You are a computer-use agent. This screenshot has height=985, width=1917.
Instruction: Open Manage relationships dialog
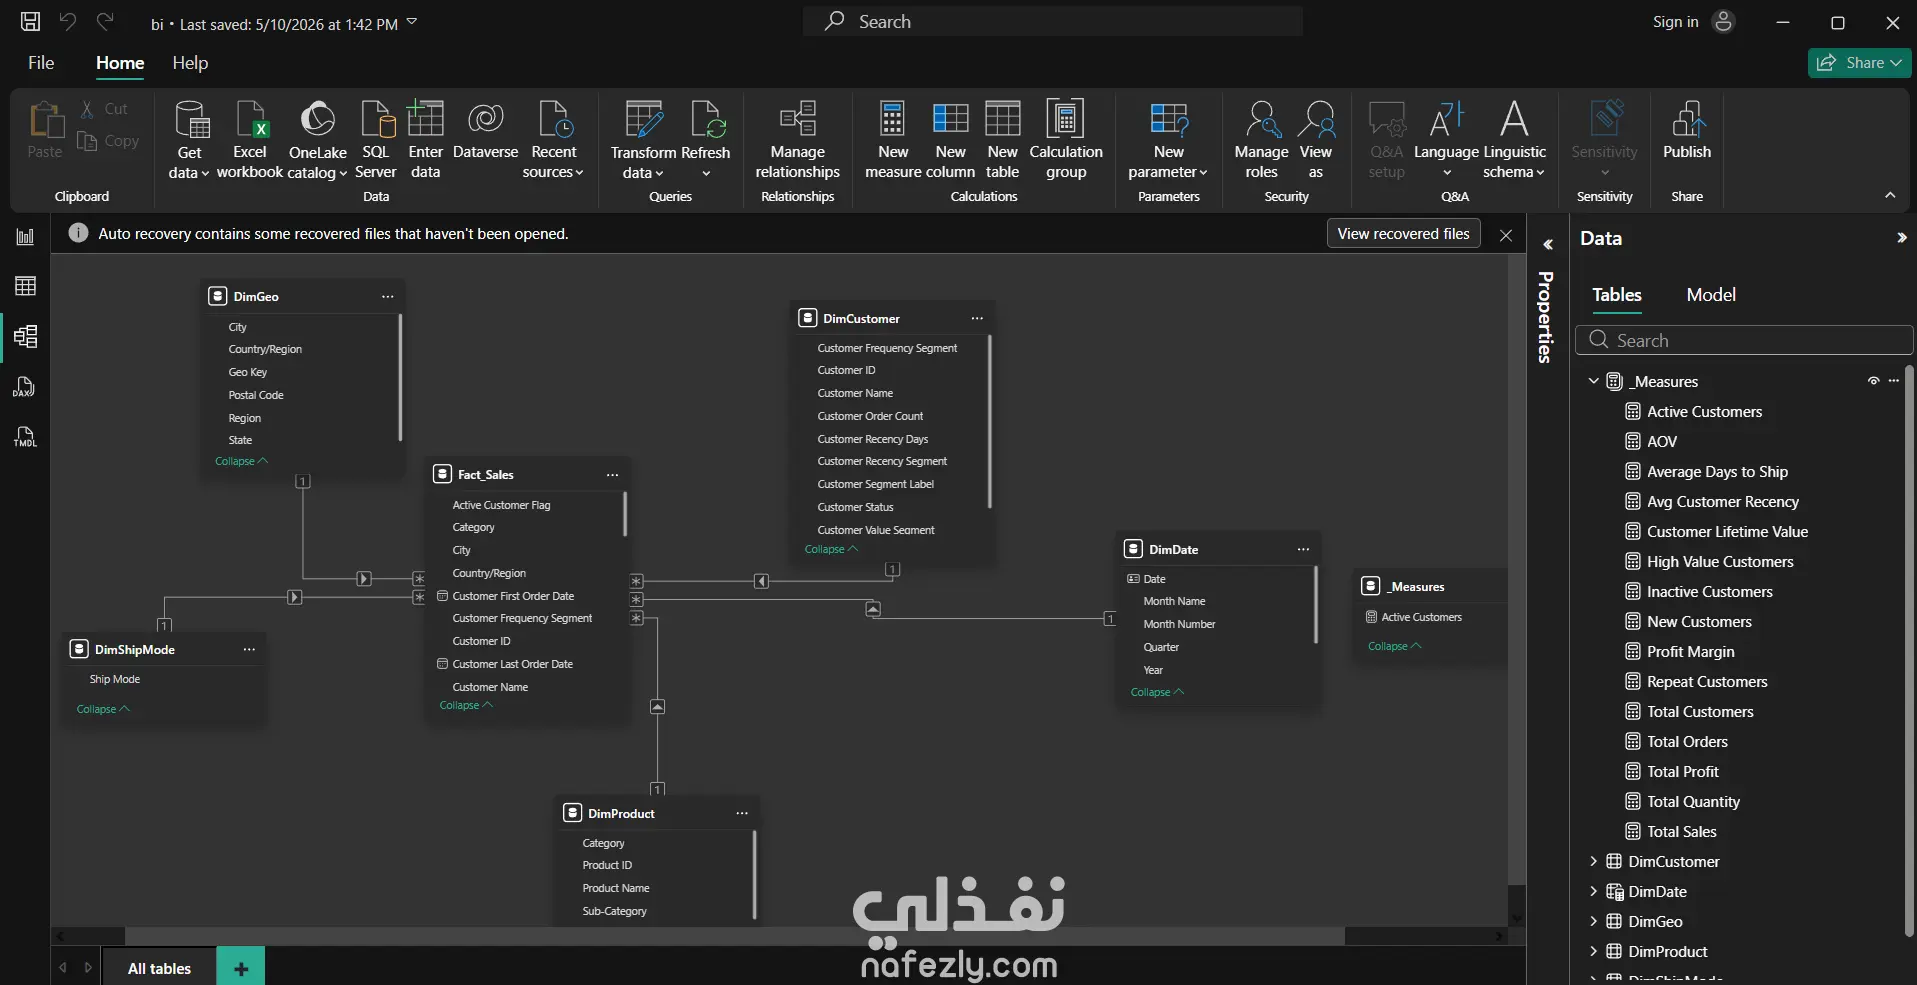tap(798, 140)
